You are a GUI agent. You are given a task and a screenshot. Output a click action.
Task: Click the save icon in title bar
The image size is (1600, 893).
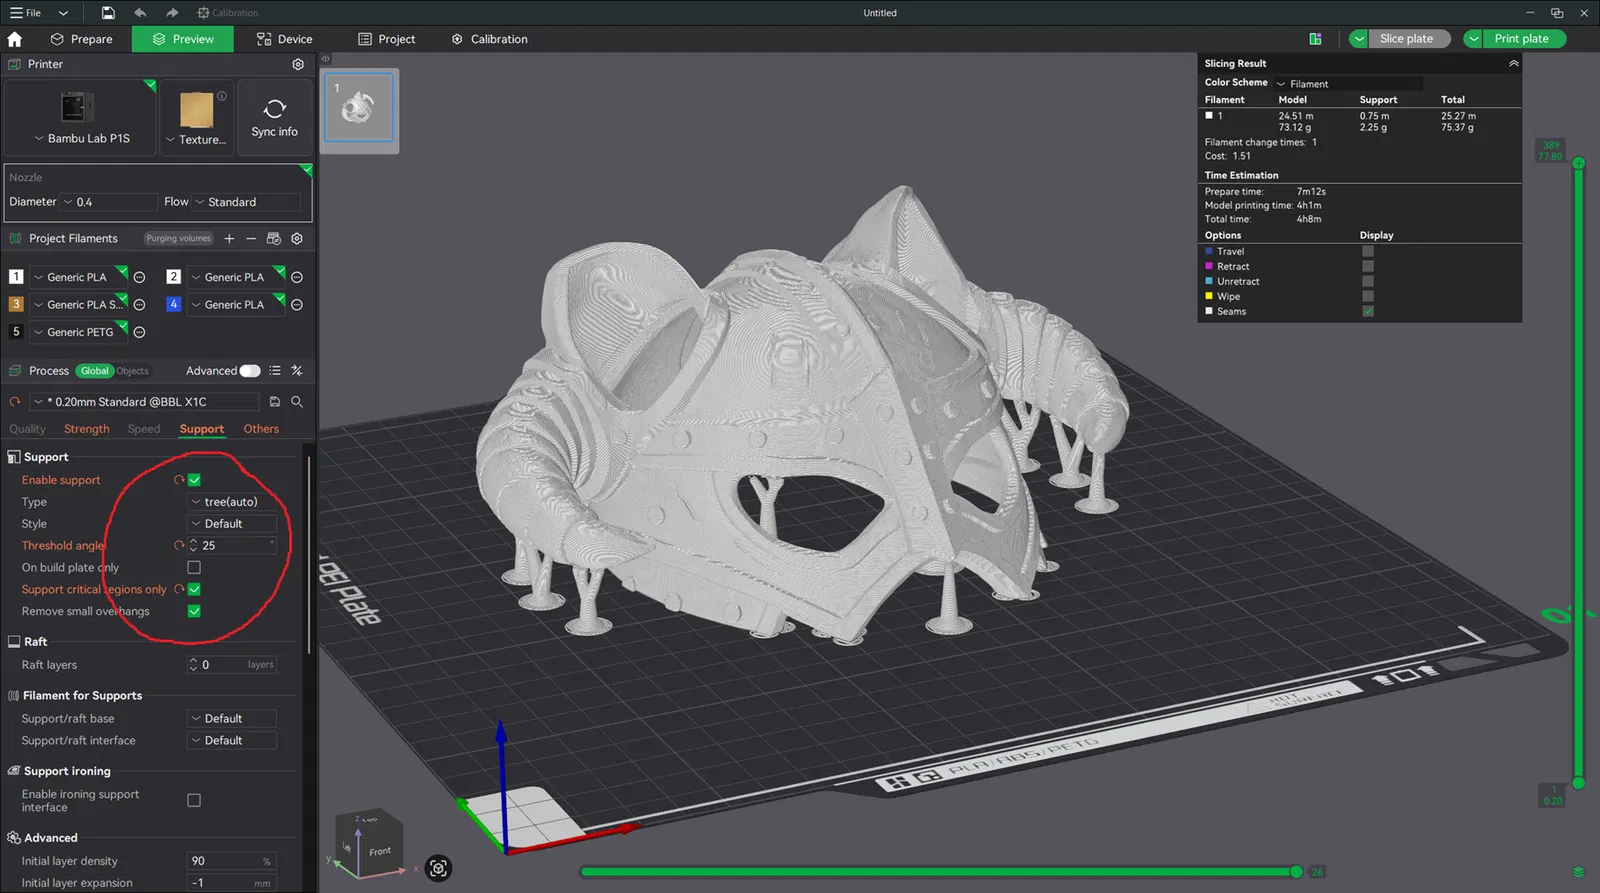(x=108, y=13)
